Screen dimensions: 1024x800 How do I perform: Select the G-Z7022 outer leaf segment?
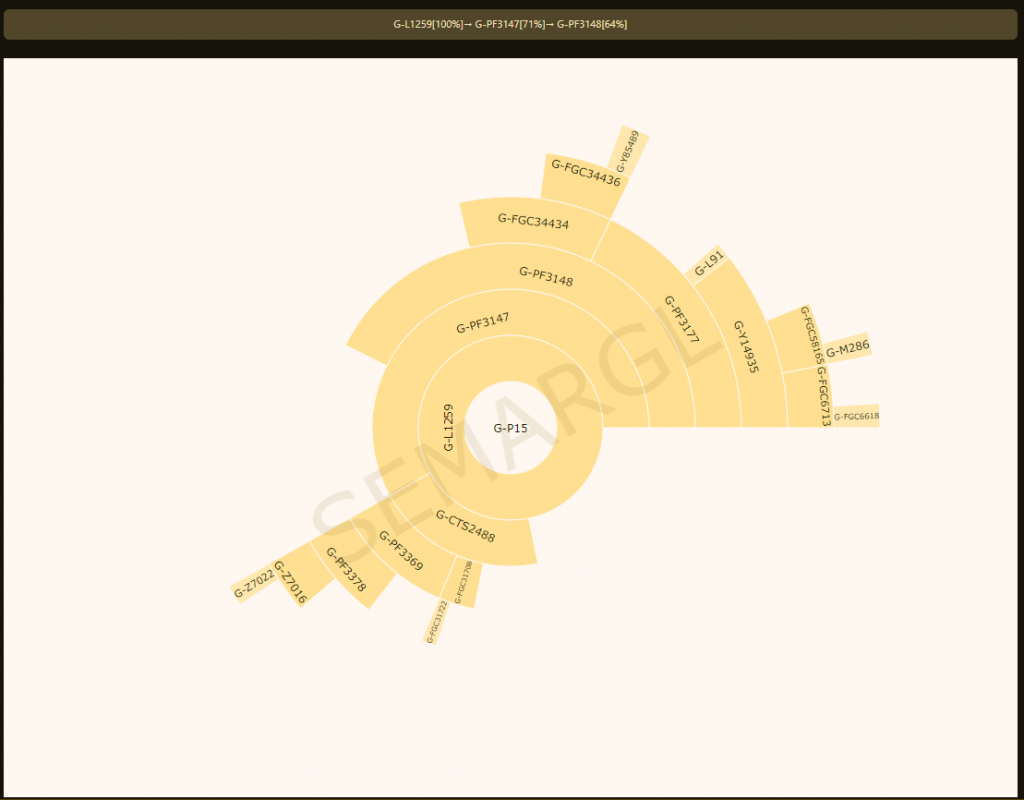pyautogui.click(x=253, y=585)
